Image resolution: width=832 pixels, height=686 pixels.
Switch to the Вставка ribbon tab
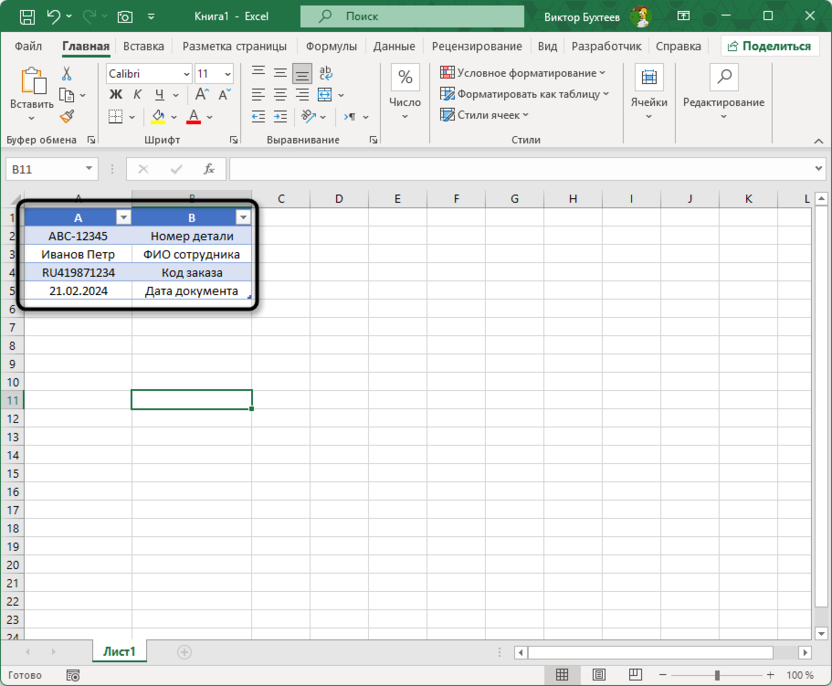point(144,46)
